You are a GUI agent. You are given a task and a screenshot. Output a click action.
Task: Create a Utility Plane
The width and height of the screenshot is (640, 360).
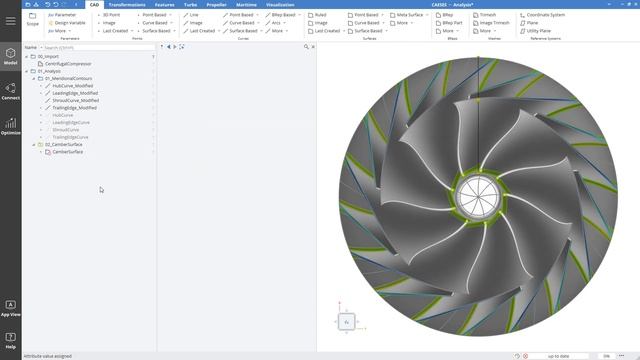[536, 31]
